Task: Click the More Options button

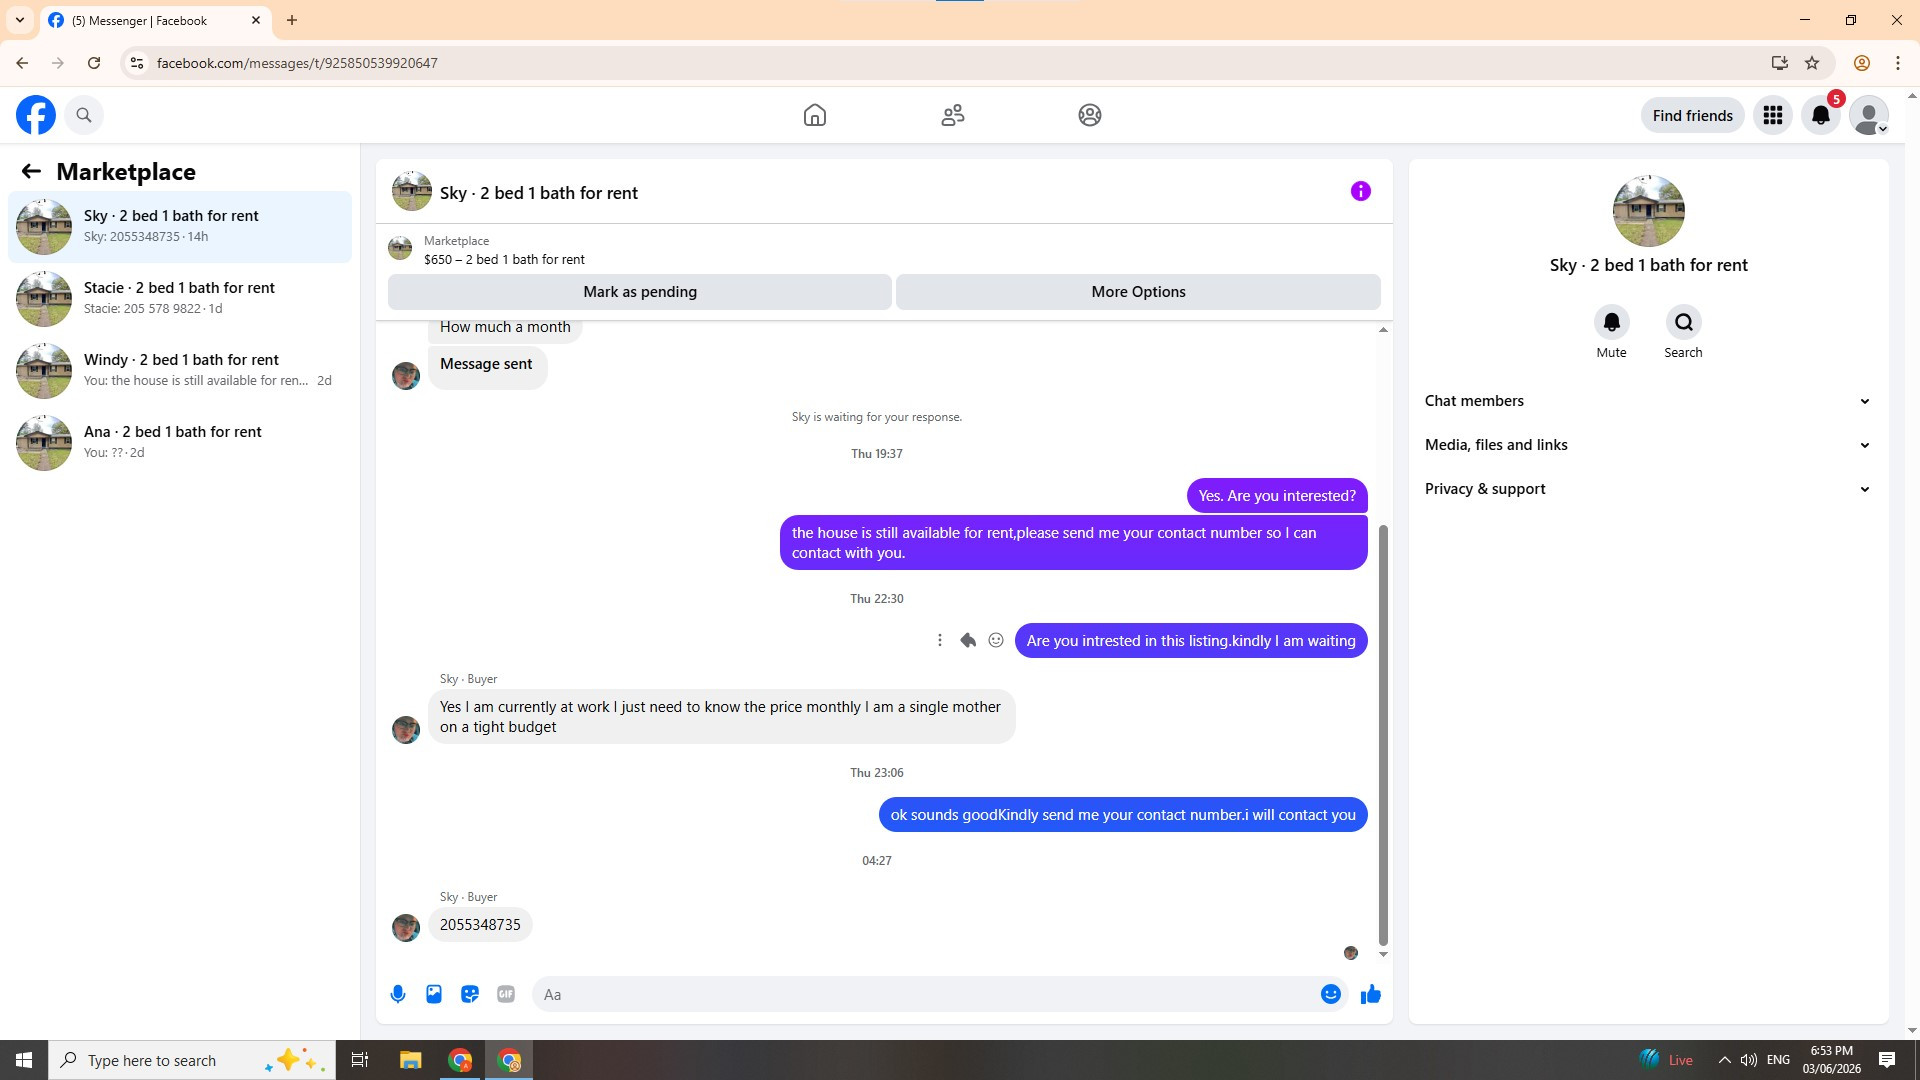Action: [1138, 292]
